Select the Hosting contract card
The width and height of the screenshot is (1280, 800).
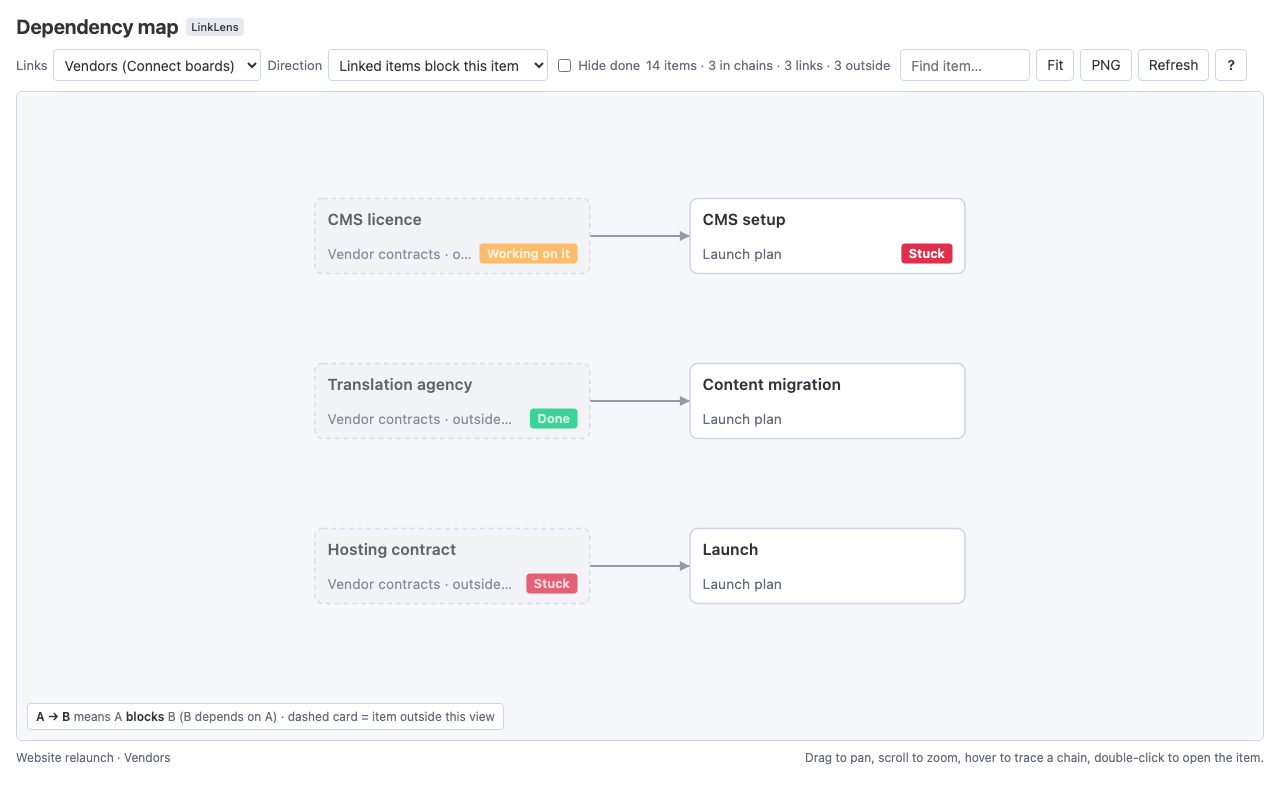tap(452, 566)
